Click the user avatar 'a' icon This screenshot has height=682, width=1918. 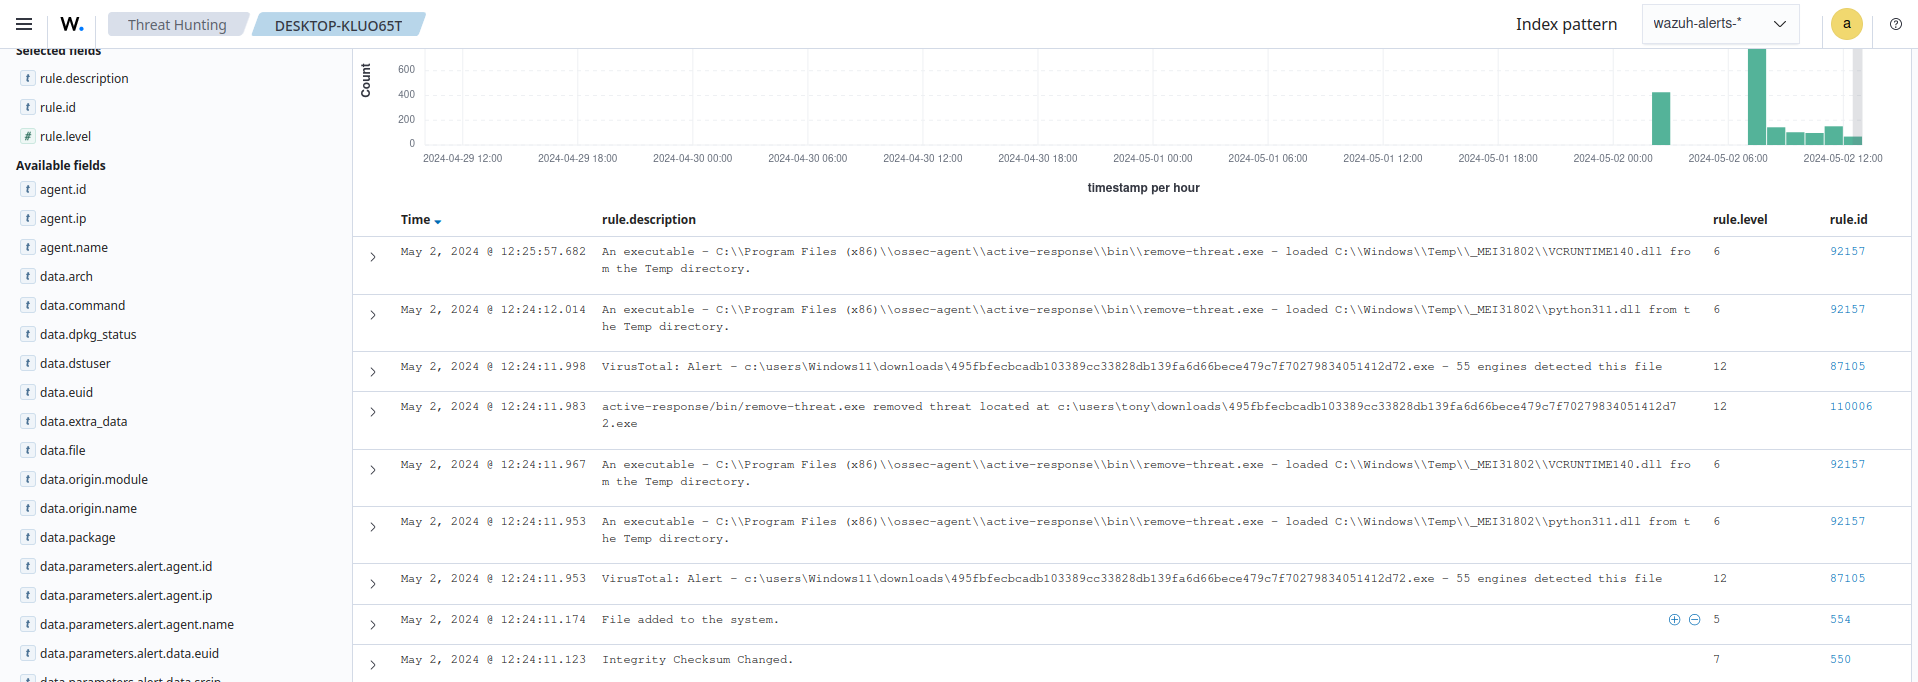[x=1846, y=24]
